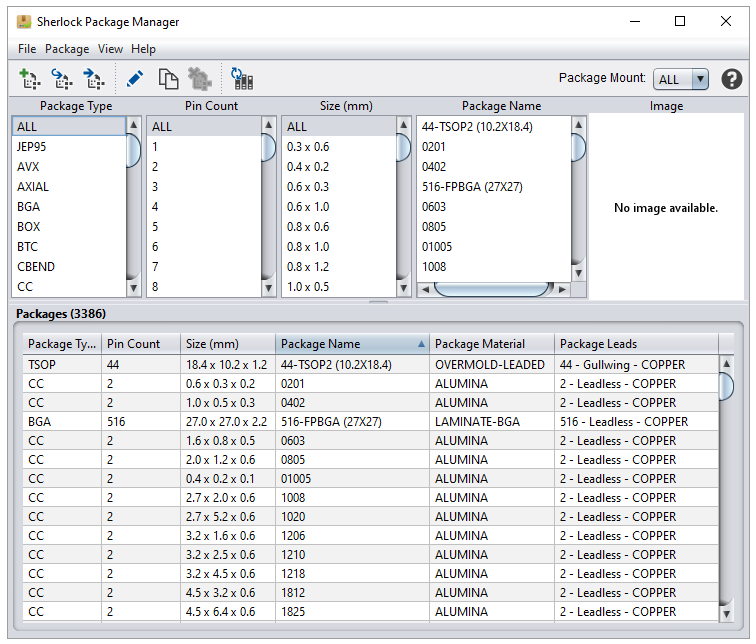756x644 pixels.
Task: Select pin count 7 in filter list
Action: [x=203, y=267]
